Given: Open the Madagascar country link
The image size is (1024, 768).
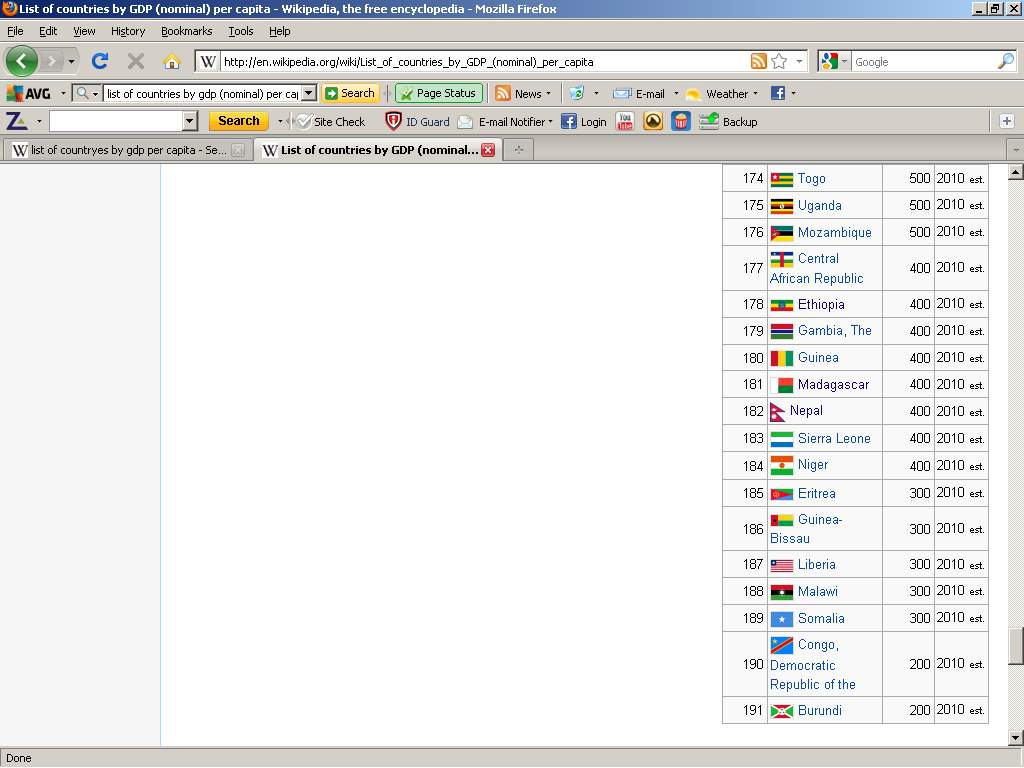Looking at the screenshot, I should tap(833, 384).
